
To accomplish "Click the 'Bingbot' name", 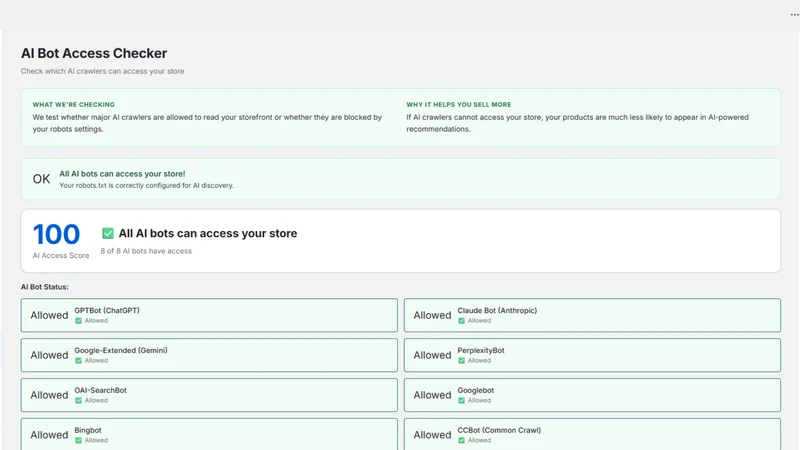I will tap(88, 430).
